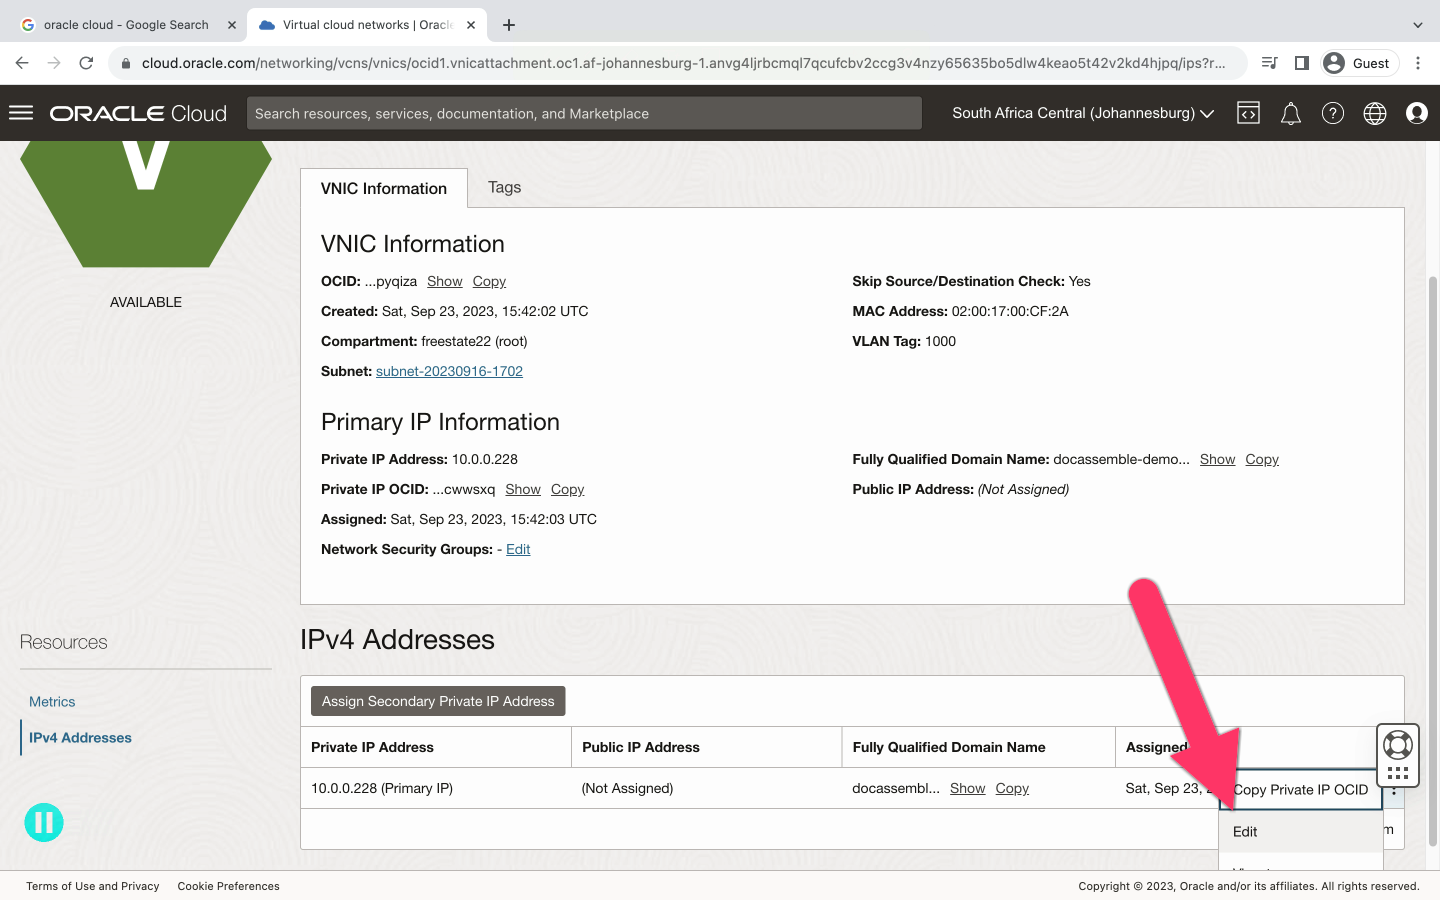
Task: Show the full VNIC OCID
Action: pyautogui.click(x=444, y=282)
